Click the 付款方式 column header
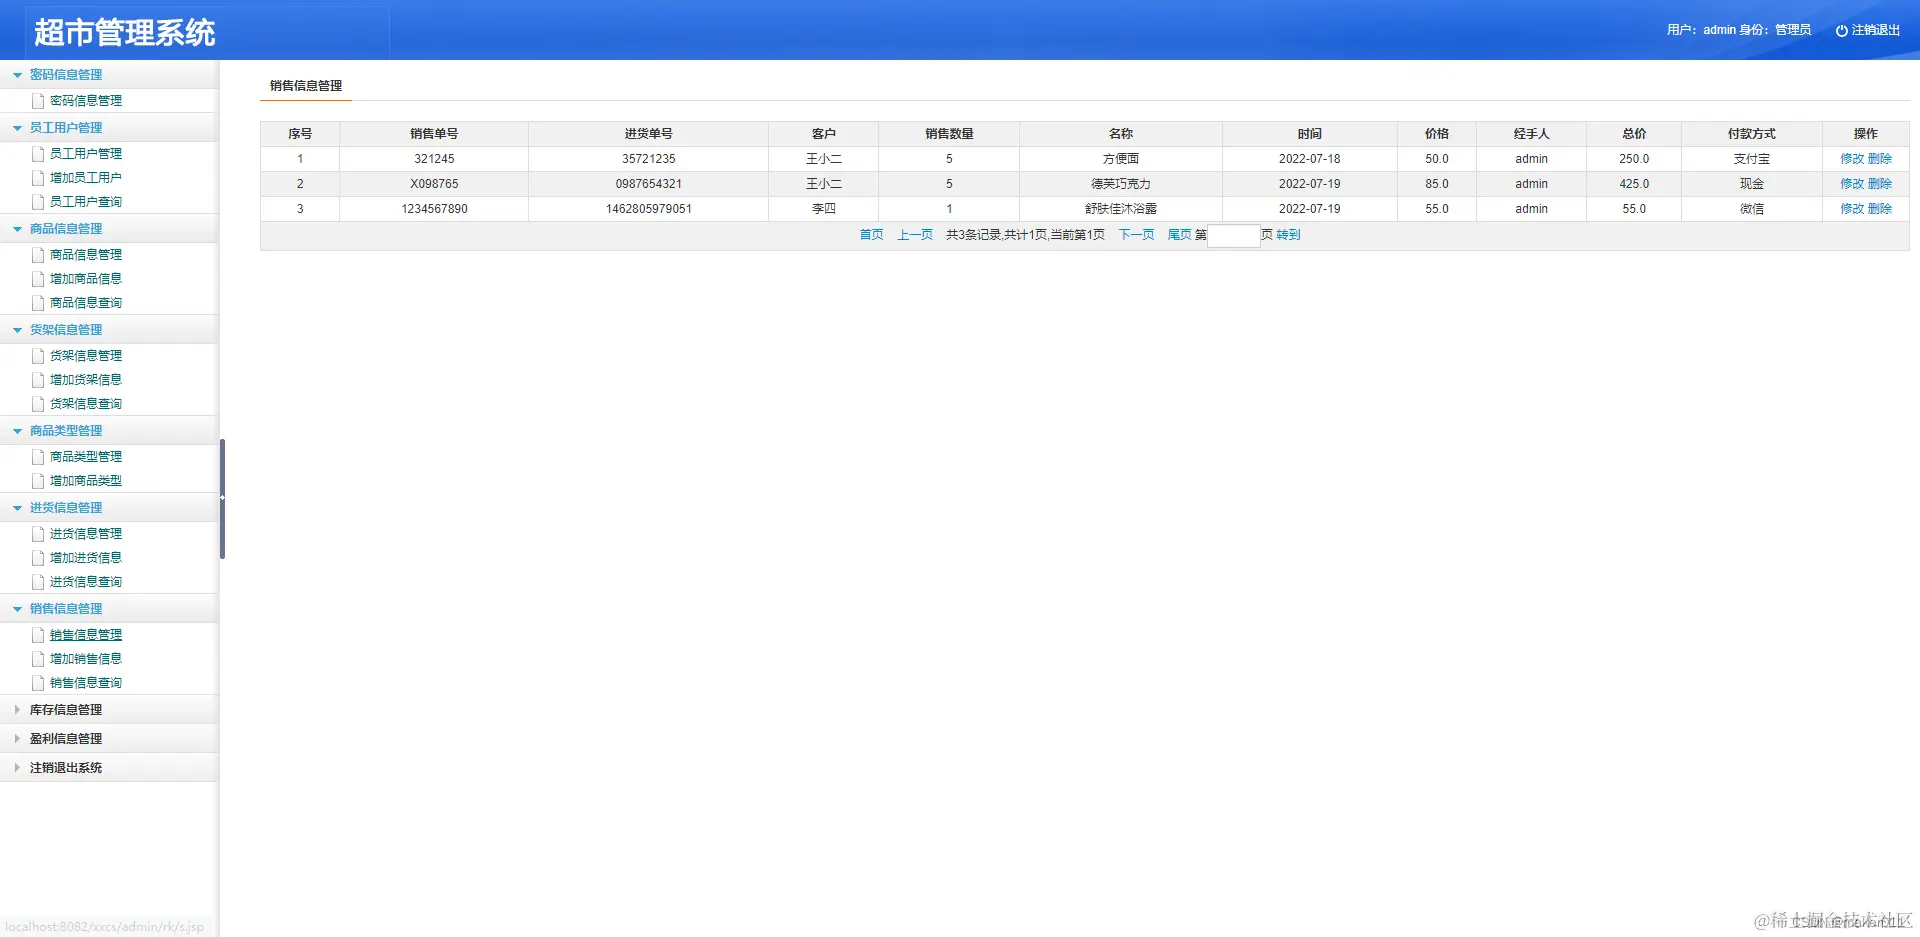This screenshot has width=1920, height=937. (x=1752, y=134)
